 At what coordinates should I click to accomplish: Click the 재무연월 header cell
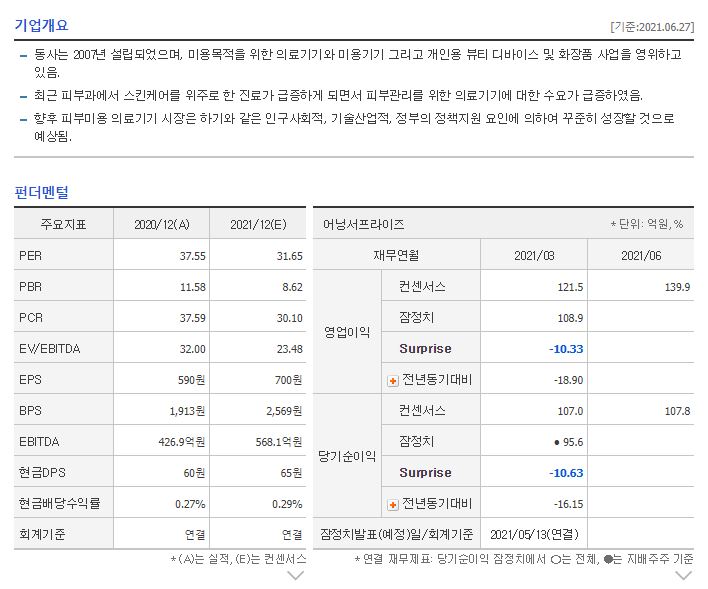pos(396,256)
